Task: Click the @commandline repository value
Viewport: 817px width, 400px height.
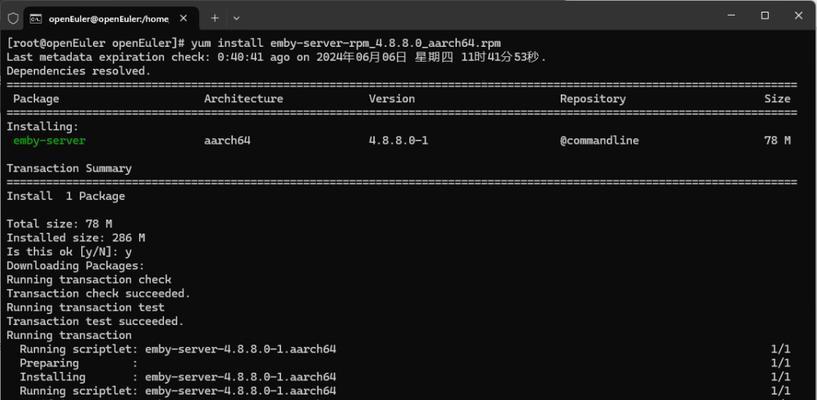Action: point(599,141)
